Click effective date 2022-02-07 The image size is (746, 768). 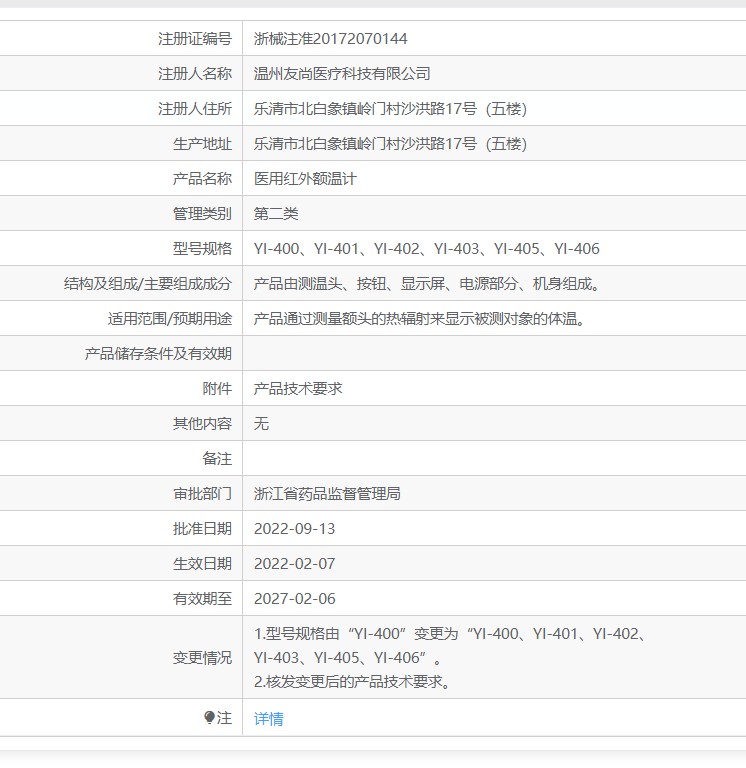[294, 564]
